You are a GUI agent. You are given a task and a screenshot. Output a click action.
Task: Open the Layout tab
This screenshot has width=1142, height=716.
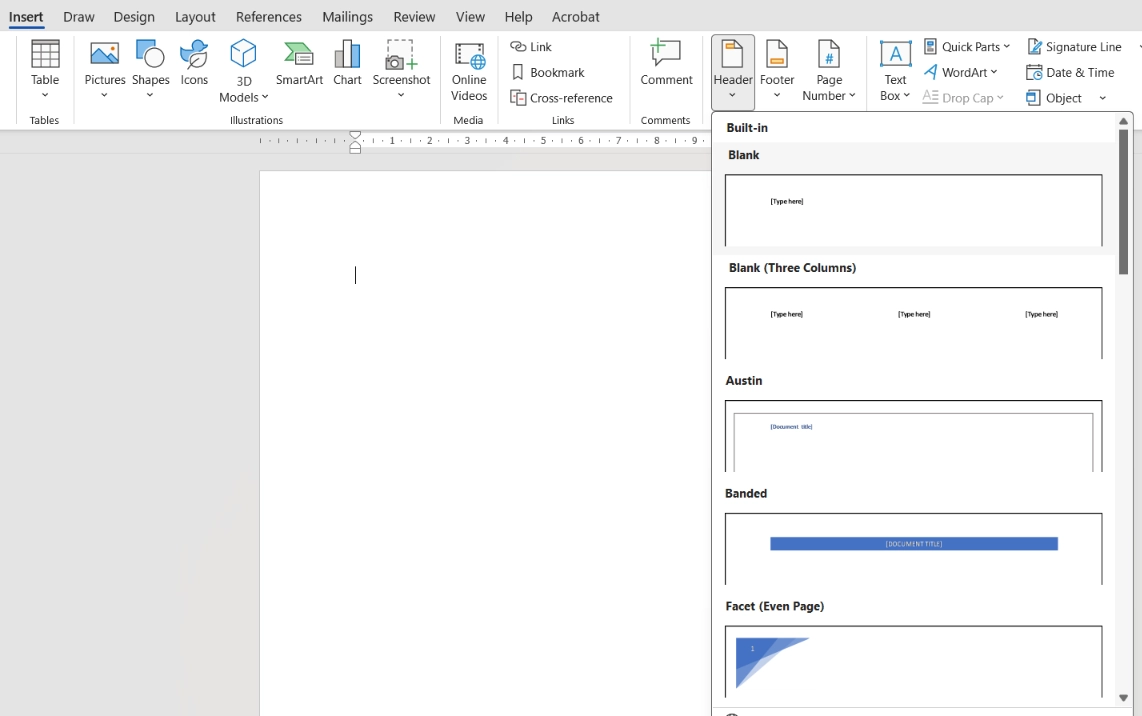pyautogui.click(x=195, y=17)
